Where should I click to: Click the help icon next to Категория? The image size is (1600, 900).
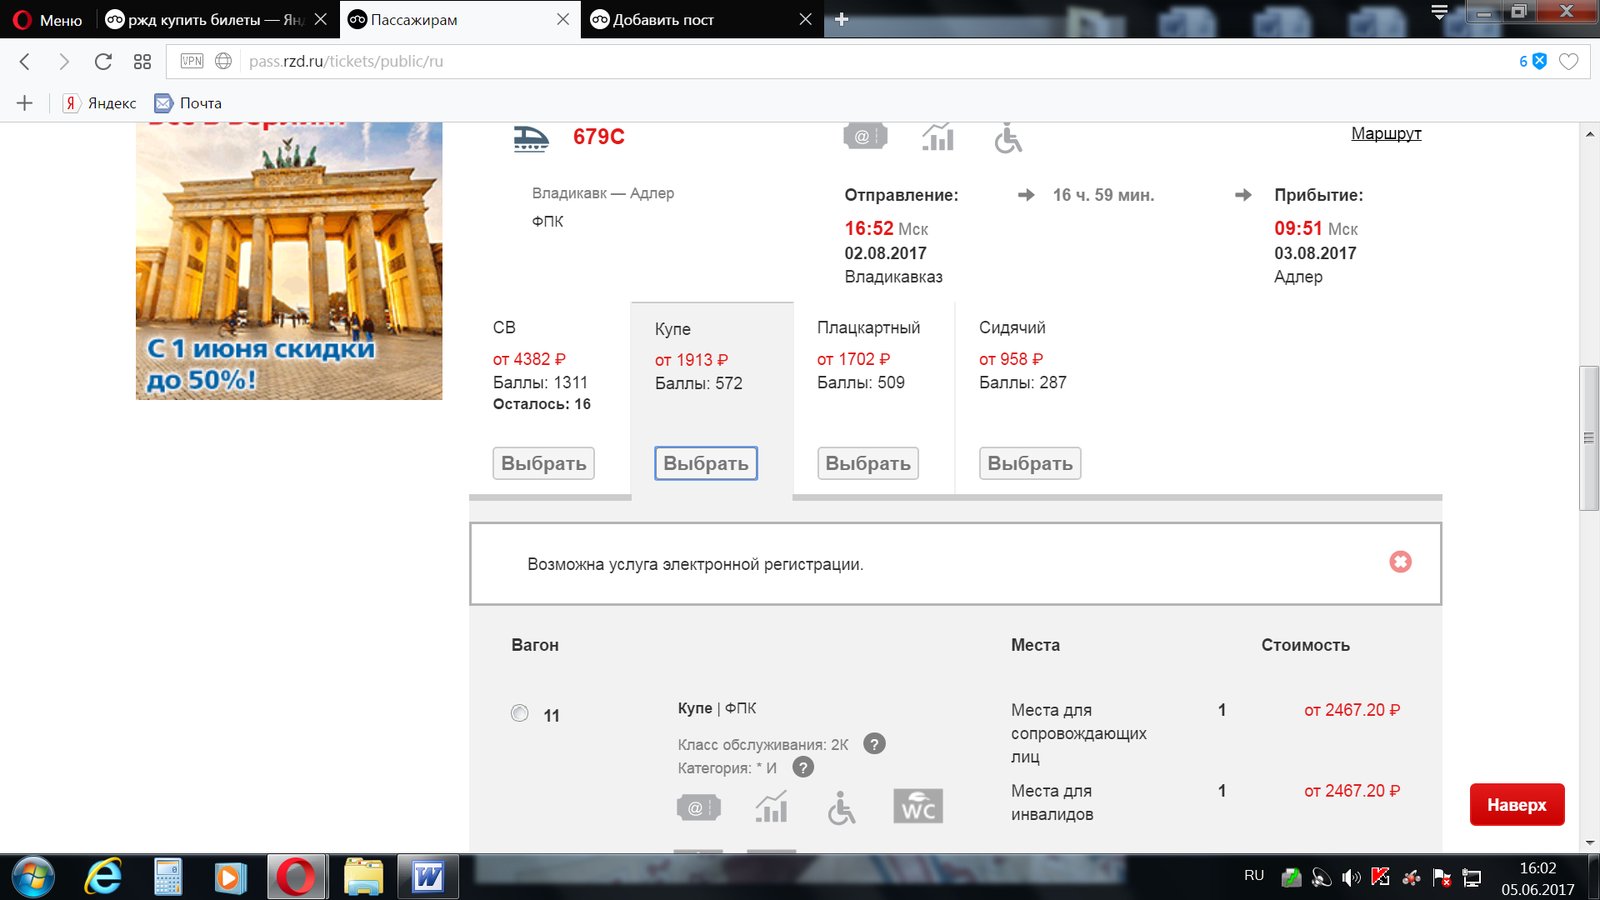[x=803, y=767]
